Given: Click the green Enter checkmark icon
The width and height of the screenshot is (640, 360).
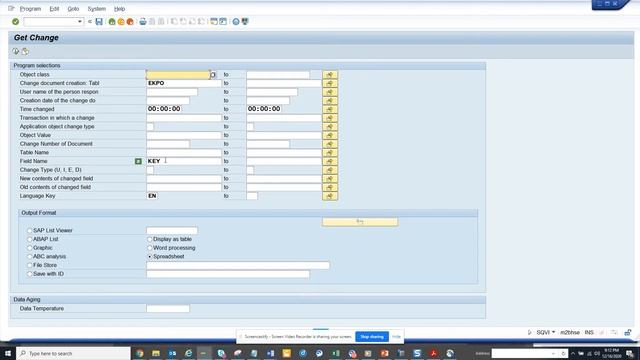Looking at the screenshot, I should coord(16,22).
